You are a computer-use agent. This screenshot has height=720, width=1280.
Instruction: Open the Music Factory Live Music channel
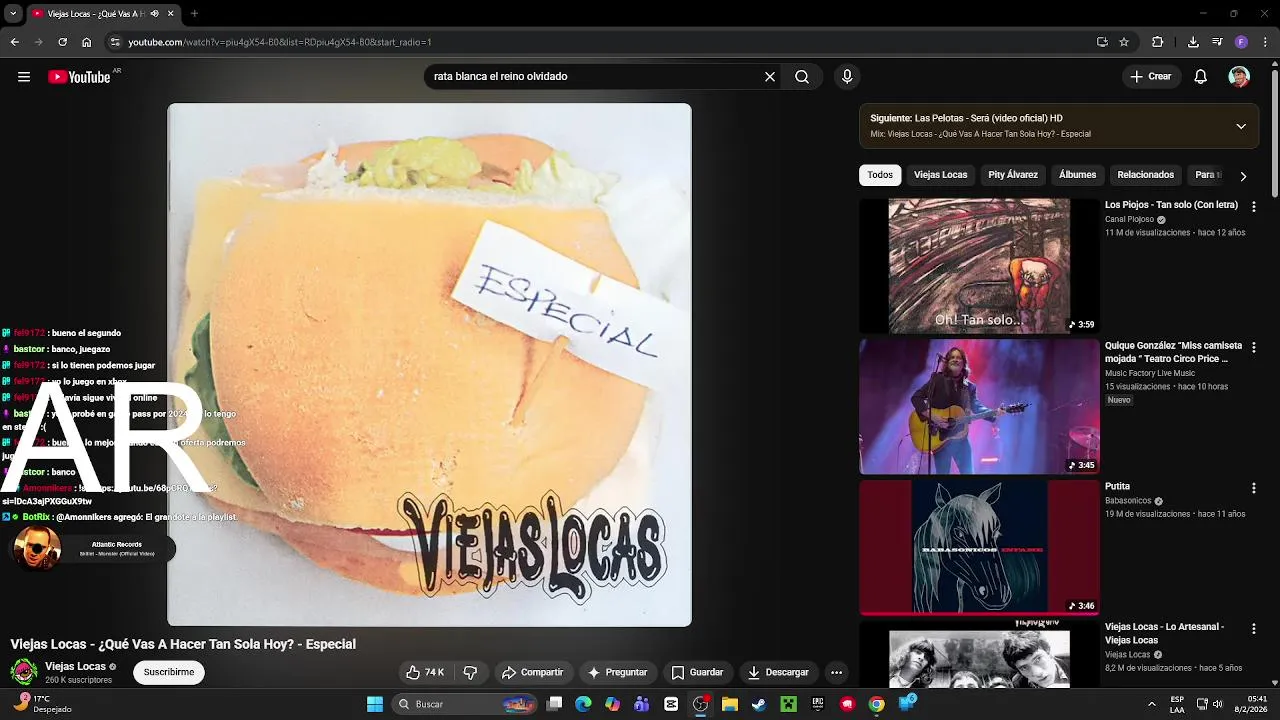click(x=1150, y=373)
